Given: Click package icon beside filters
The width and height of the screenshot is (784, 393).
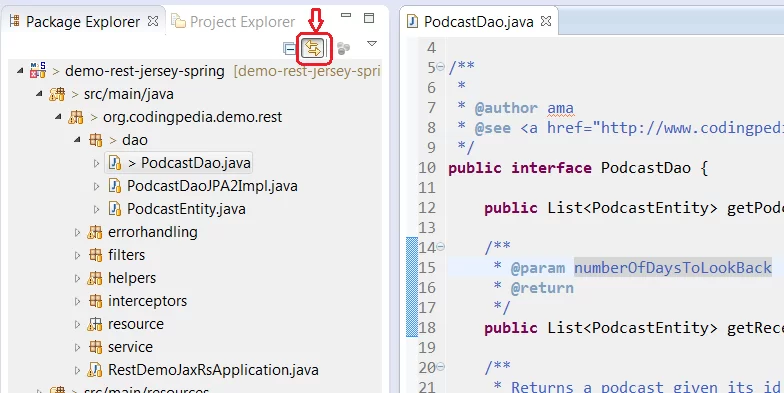Looking at the screenshot, I should 95,255.
